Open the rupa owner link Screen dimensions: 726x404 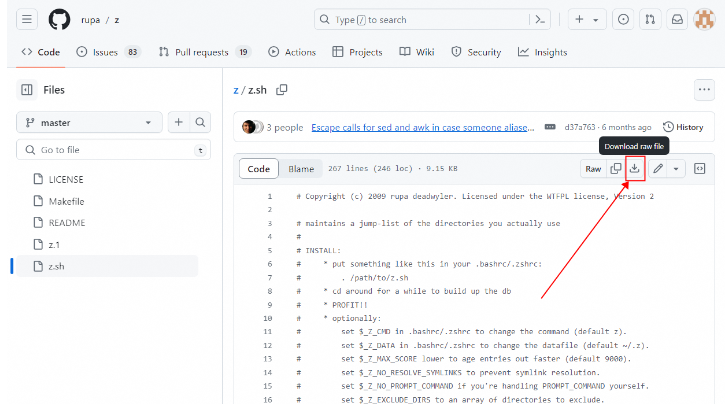click(90, 20)
